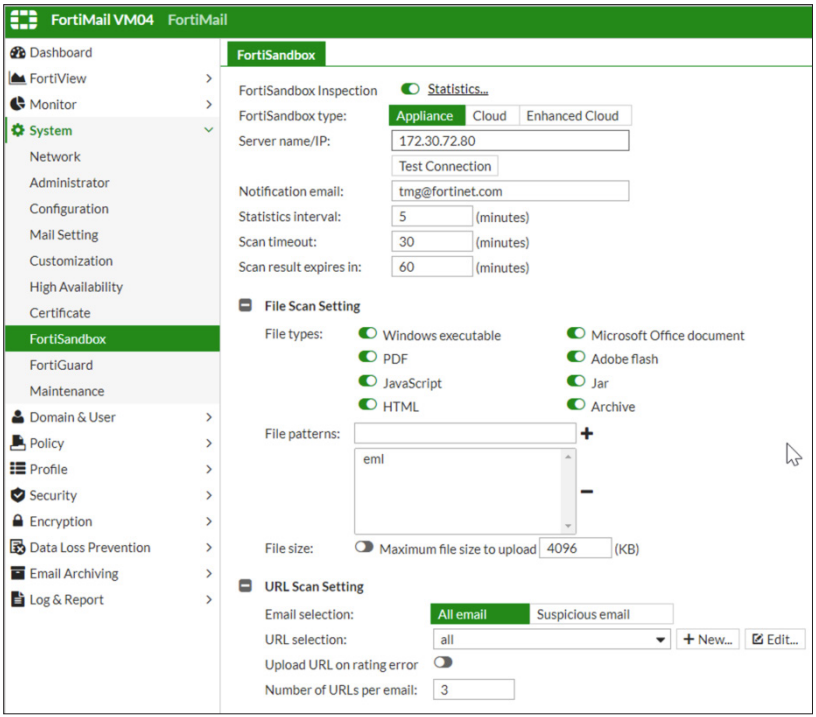The height and width of the screenshot is (717, 816).
Task: Click the Email Archiving box icon
Action: click(x=18, y=573)
